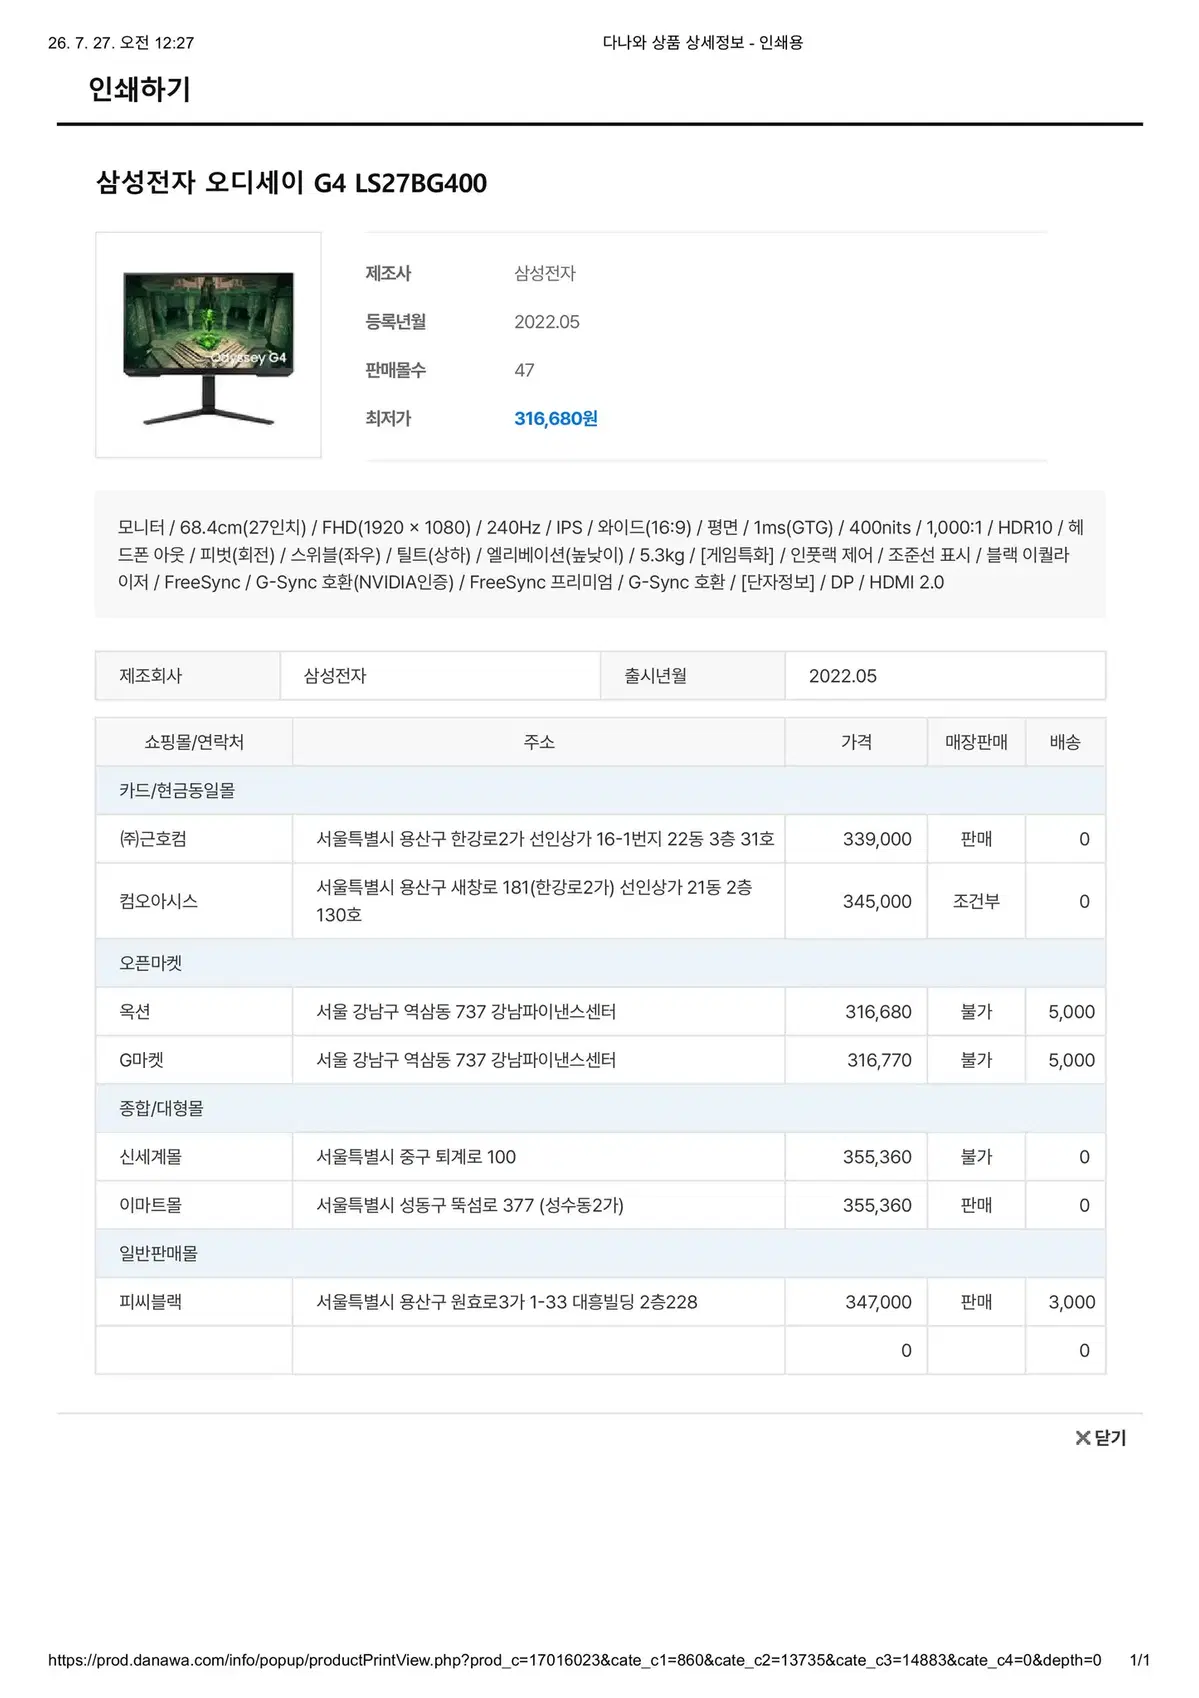Click the 피씨블랙 shipping fee 3,000
This screenshot has width=1199, height=1698.
(x=1071, y=1302)
